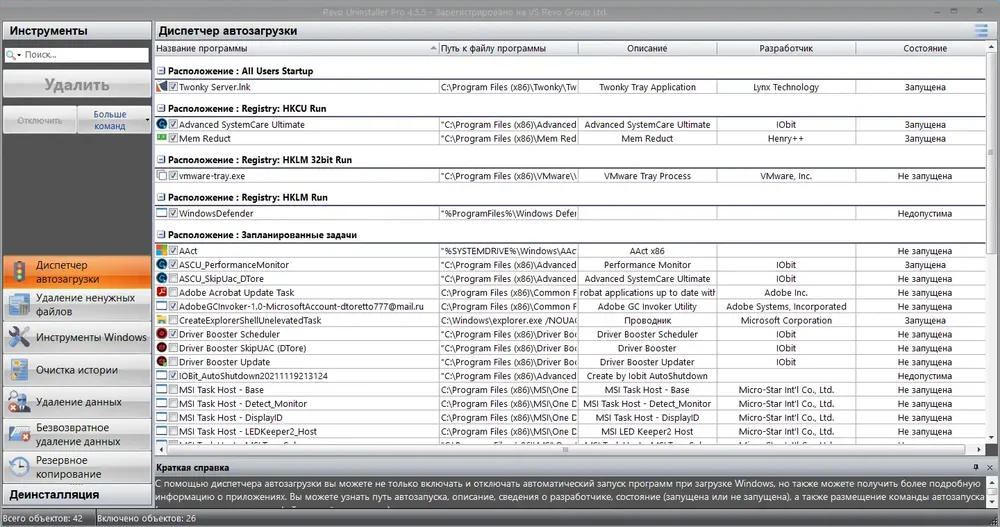This screenshot has width=1000, height=527.
Task: Open Очистка истории tool
Action: click(x=77, y=369)
